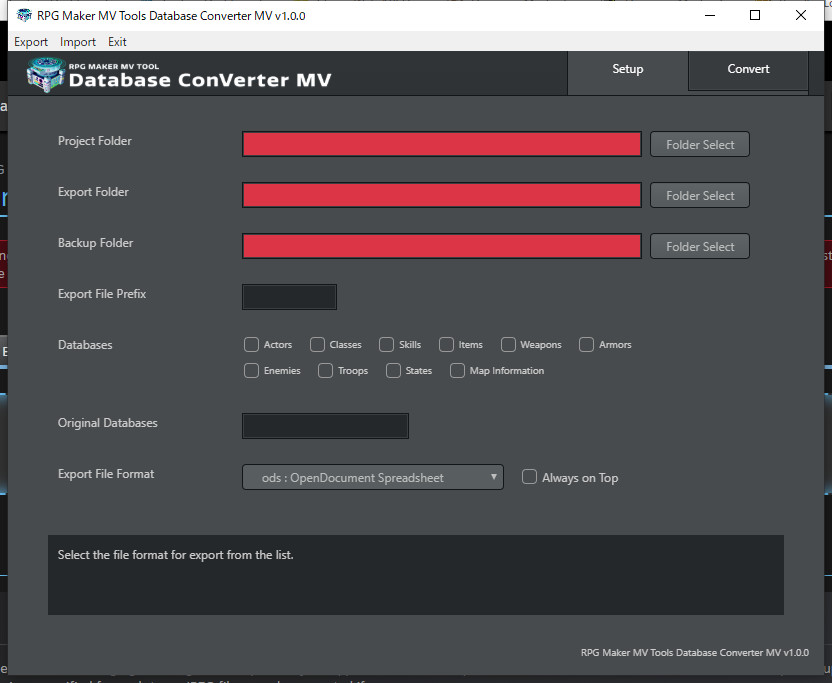The height and width of the screenshot is (683, 832).
Task: Click Folder Select for Backup Folder
Action: click(x=699, y=246)
